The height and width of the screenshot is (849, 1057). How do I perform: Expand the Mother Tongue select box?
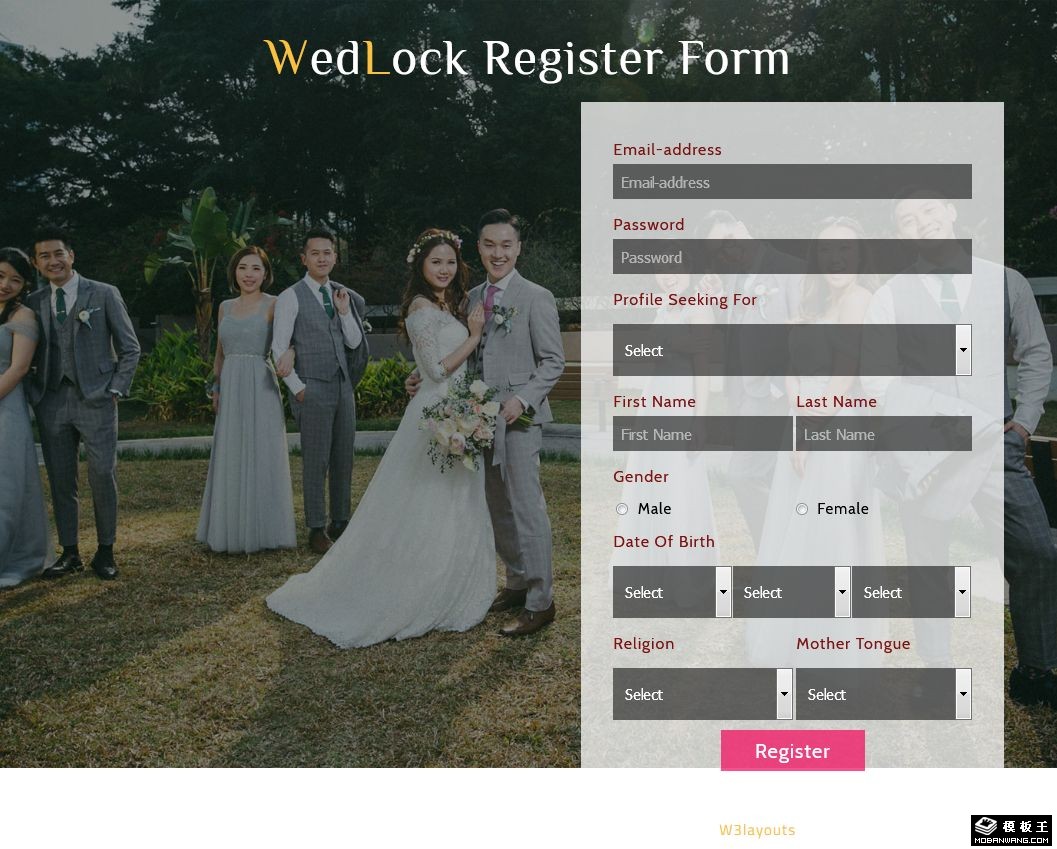pyautogui.click(x=884, y=694)
